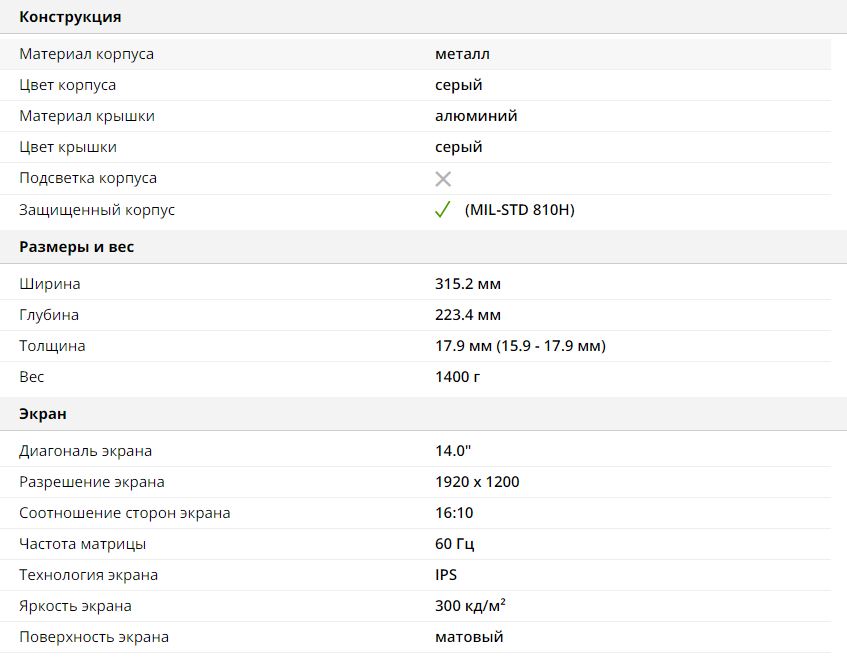Click the Размеры и вес section header
The image size is (847, 658).
77,247
